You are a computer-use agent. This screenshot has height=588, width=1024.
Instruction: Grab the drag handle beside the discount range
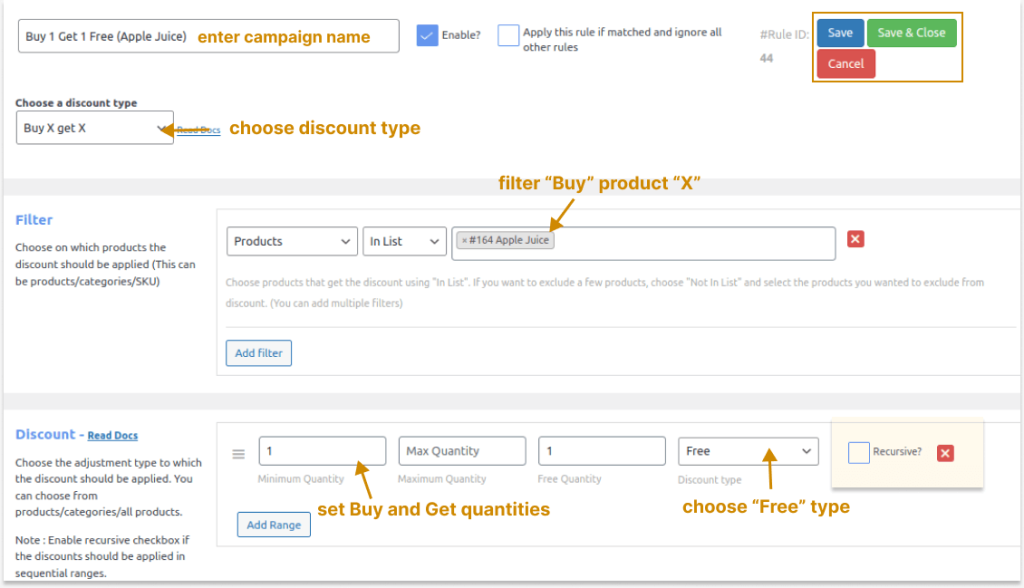238,453
